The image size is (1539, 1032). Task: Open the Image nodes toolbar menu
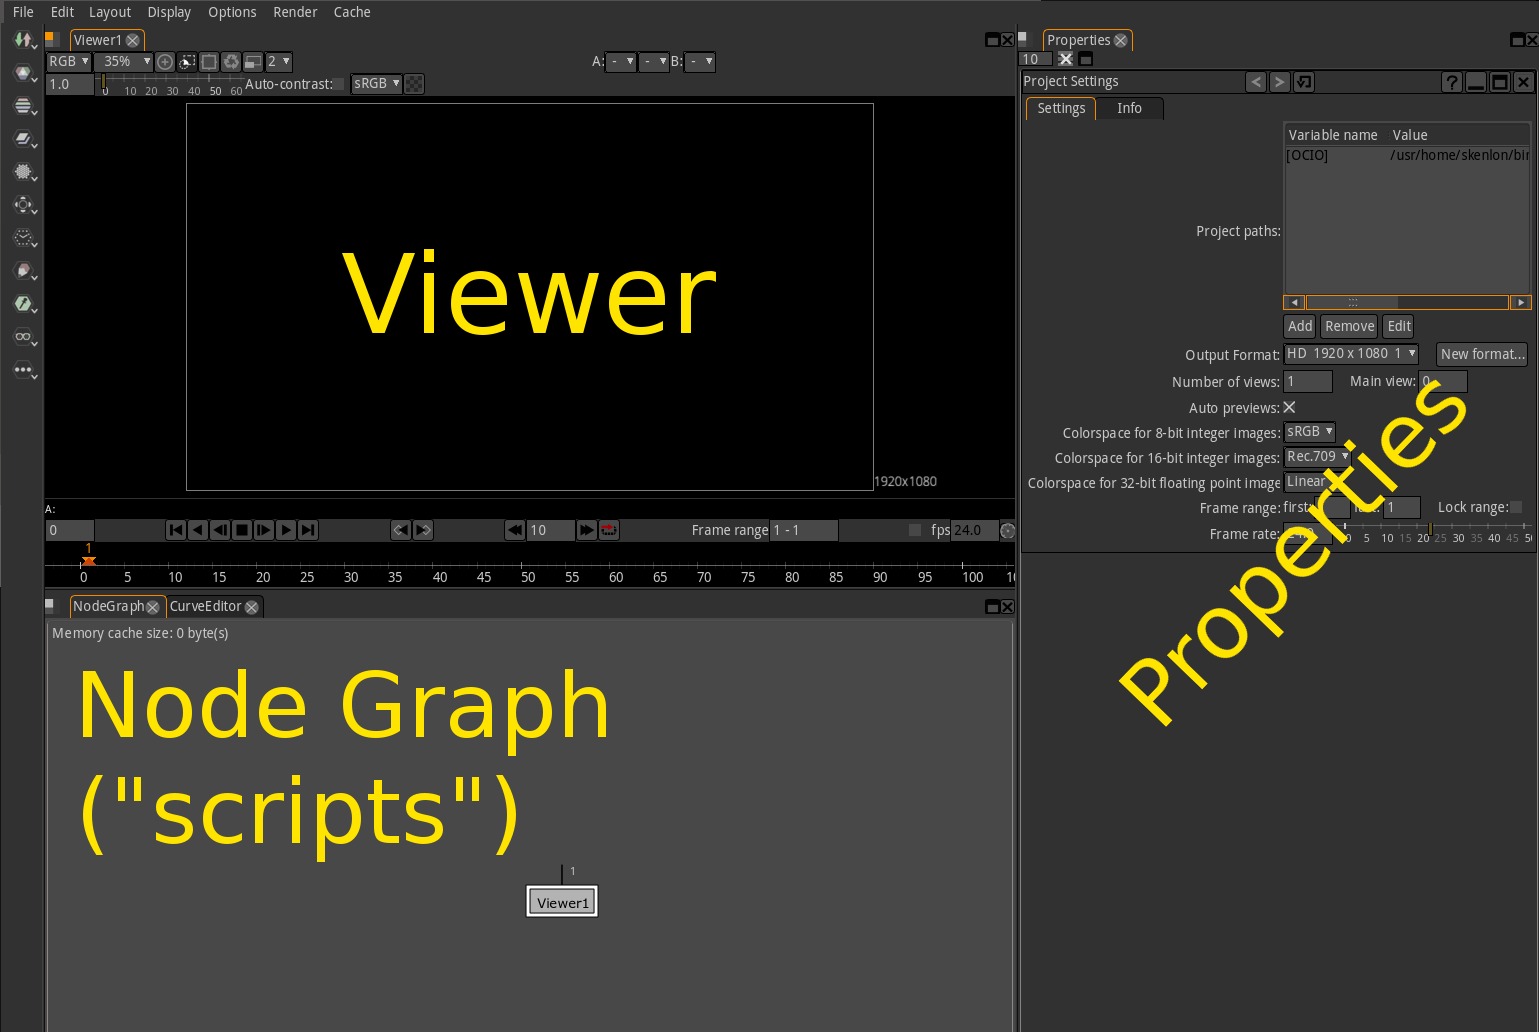click(x=23, y=40)
